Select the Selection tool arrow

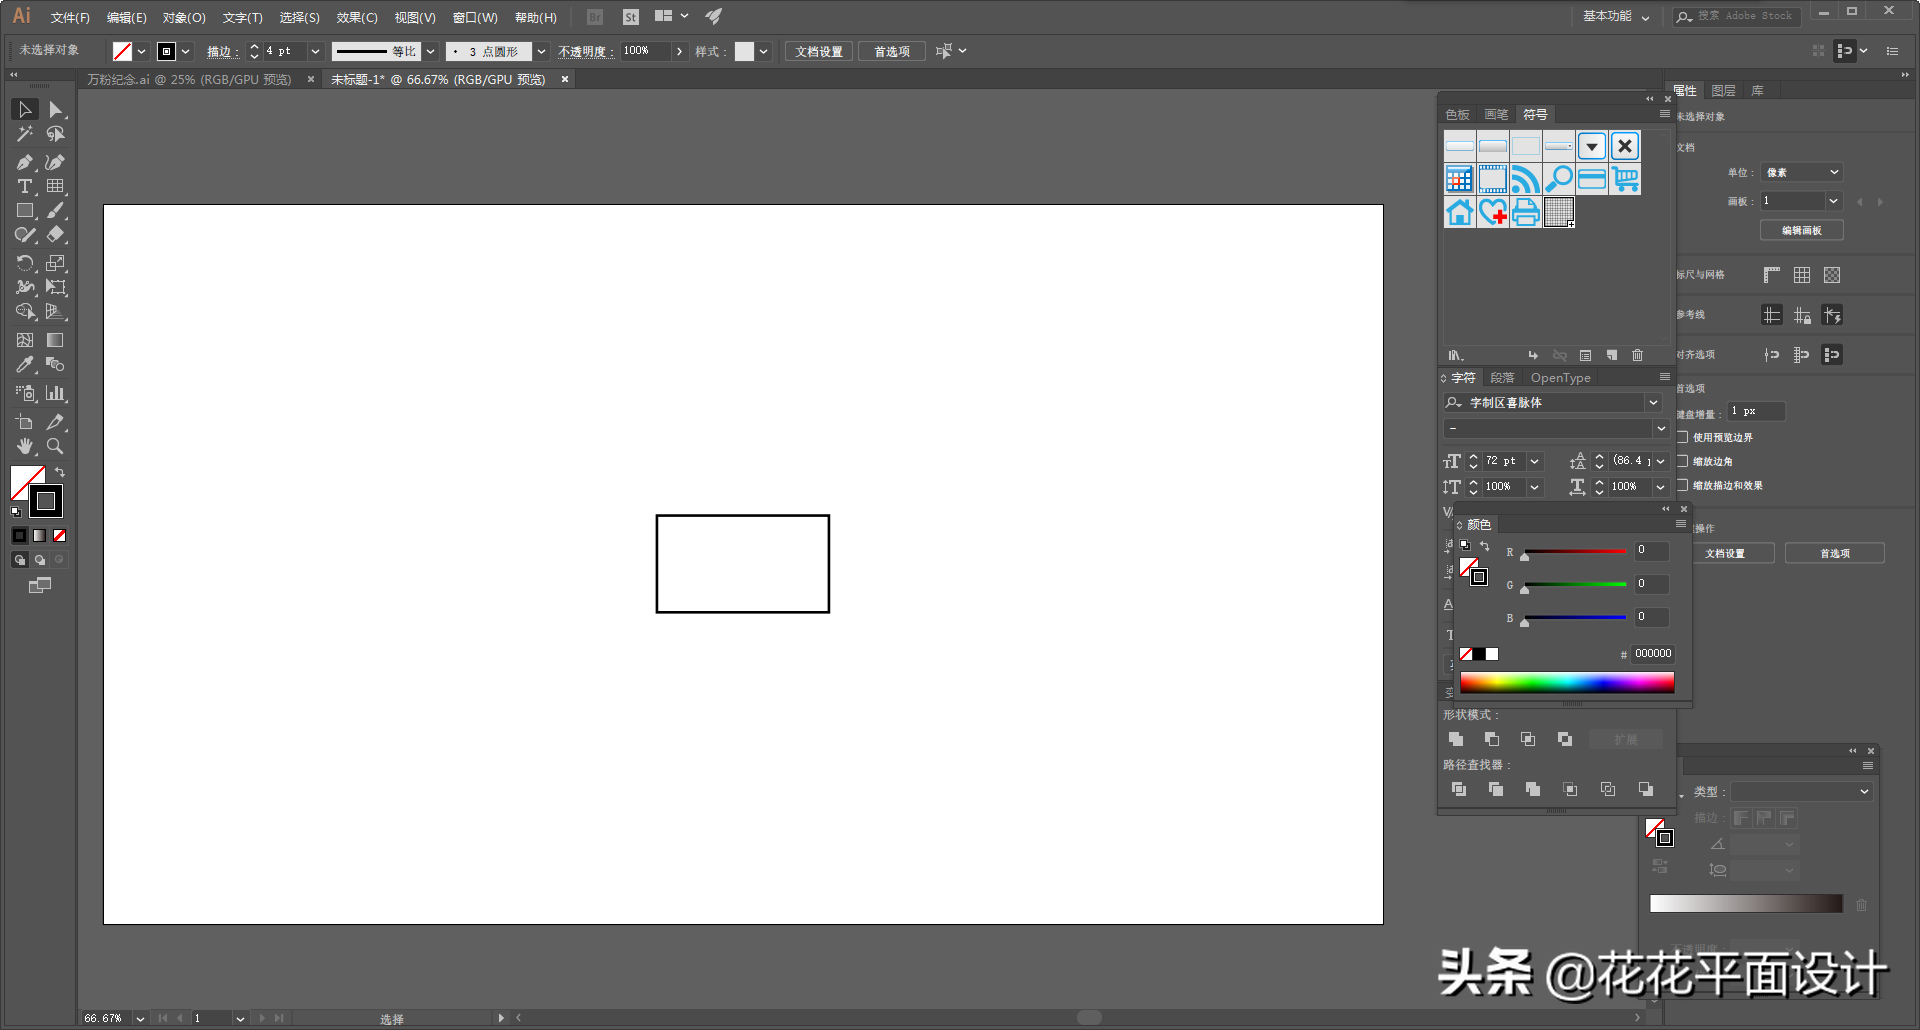pyautogui.click(x=25, y=109)
